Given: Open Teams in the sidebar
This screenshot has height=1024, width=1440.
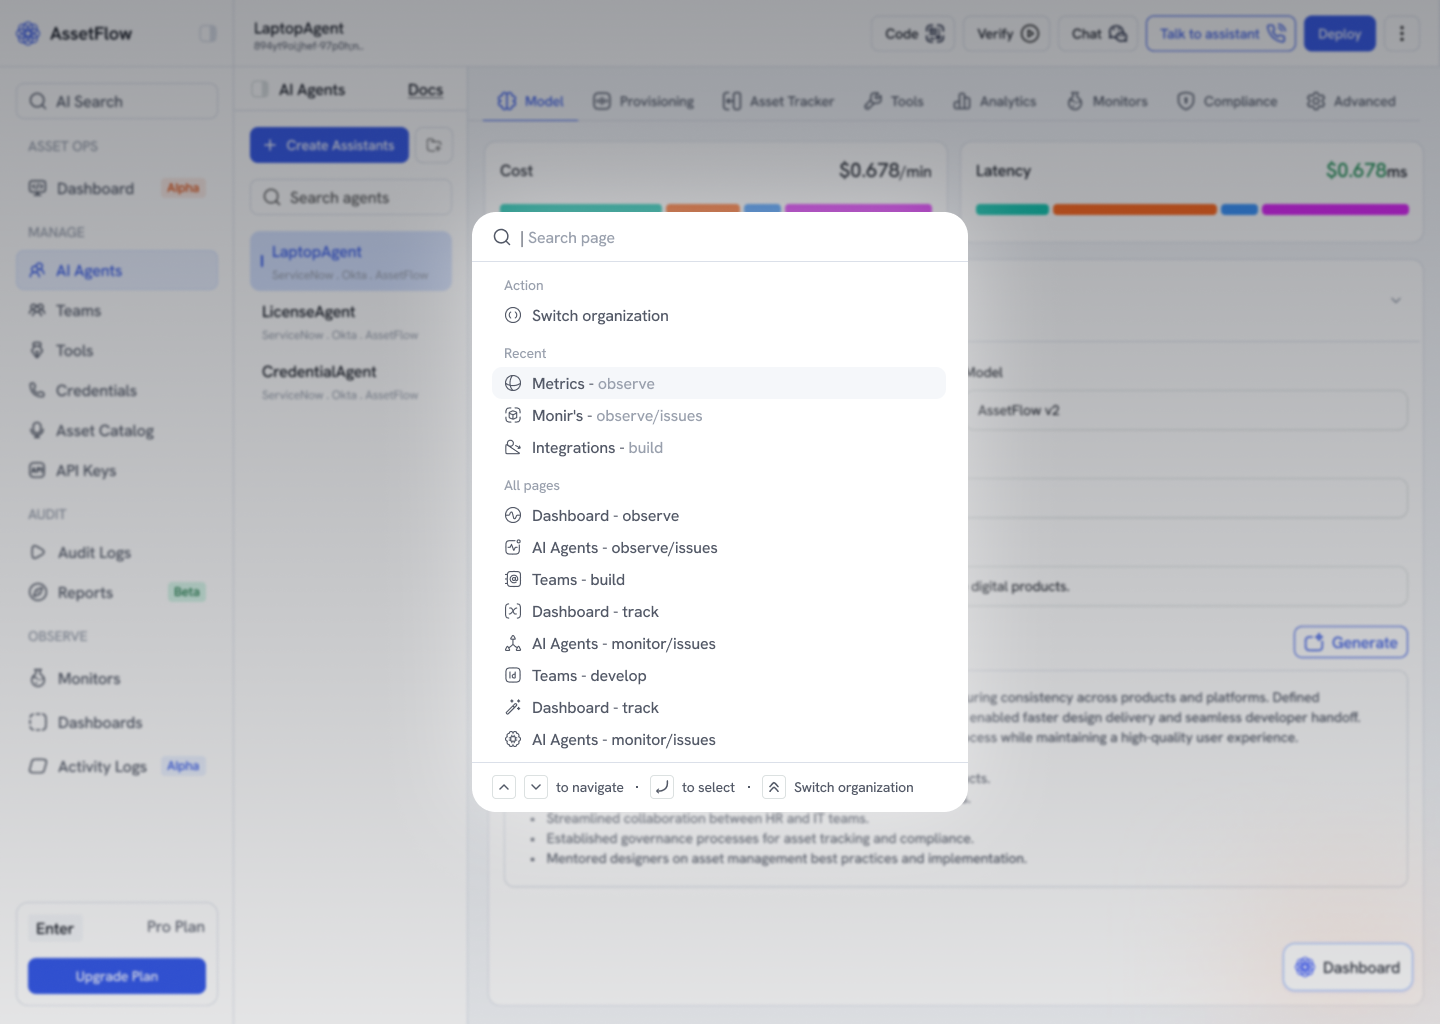Looking at the screenshot, I should pos(117,310).
